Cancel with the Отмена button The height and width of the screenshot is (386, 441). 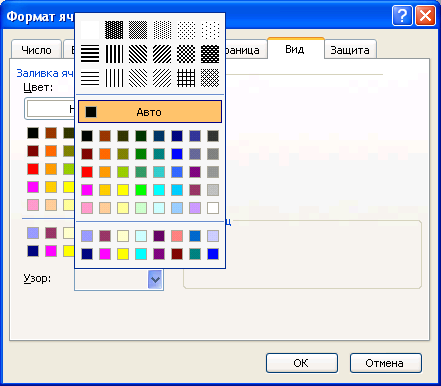386,363
